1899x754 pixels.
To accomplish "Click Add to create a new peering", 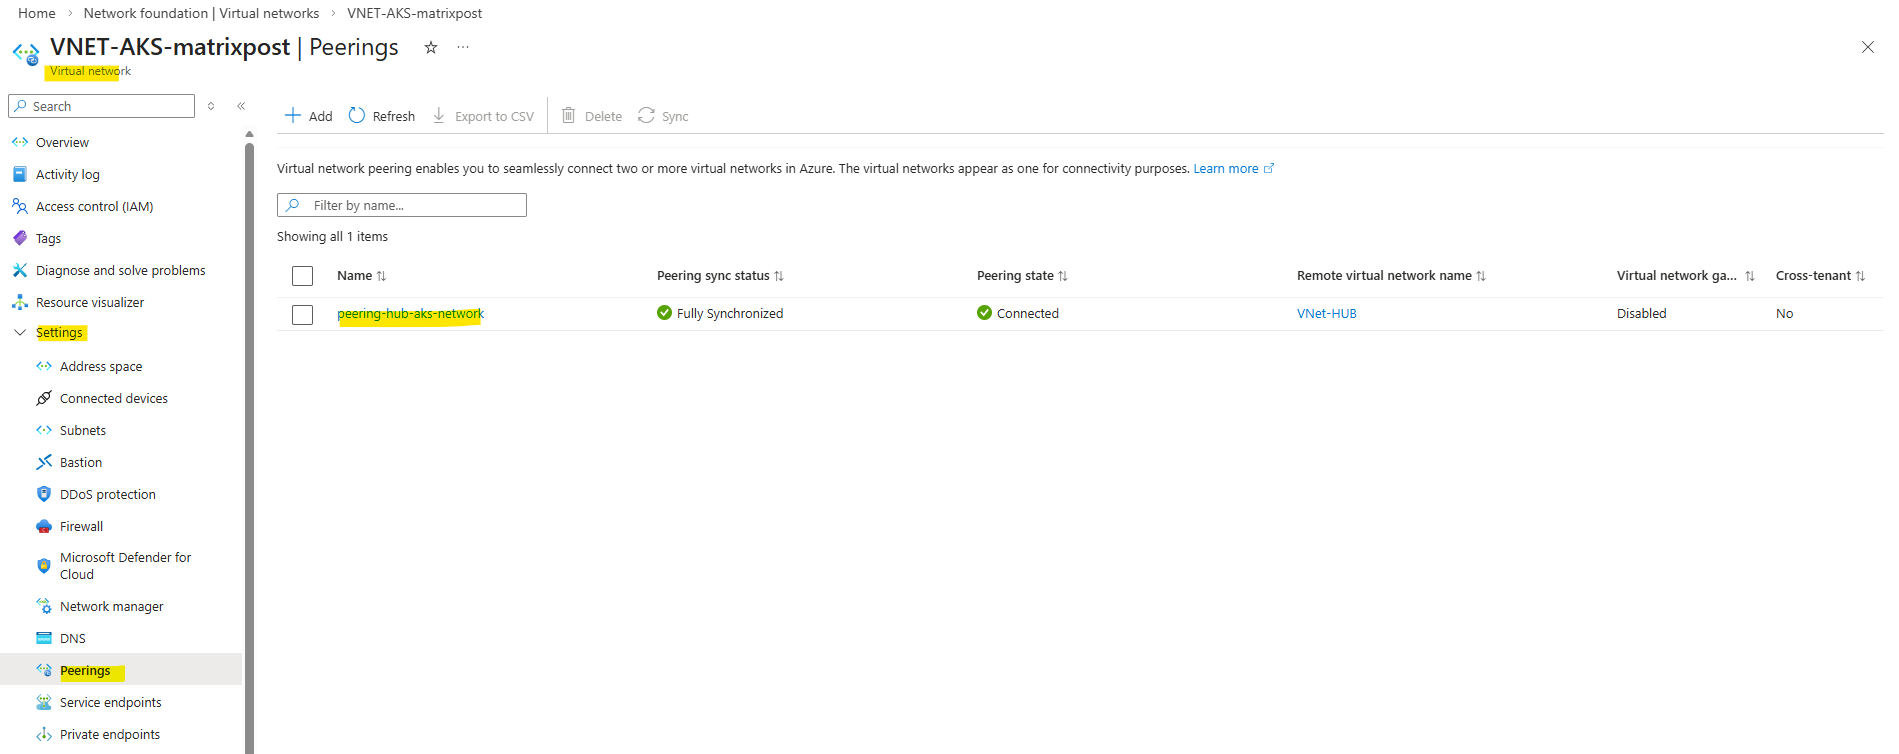I will [x=308, y=116].
